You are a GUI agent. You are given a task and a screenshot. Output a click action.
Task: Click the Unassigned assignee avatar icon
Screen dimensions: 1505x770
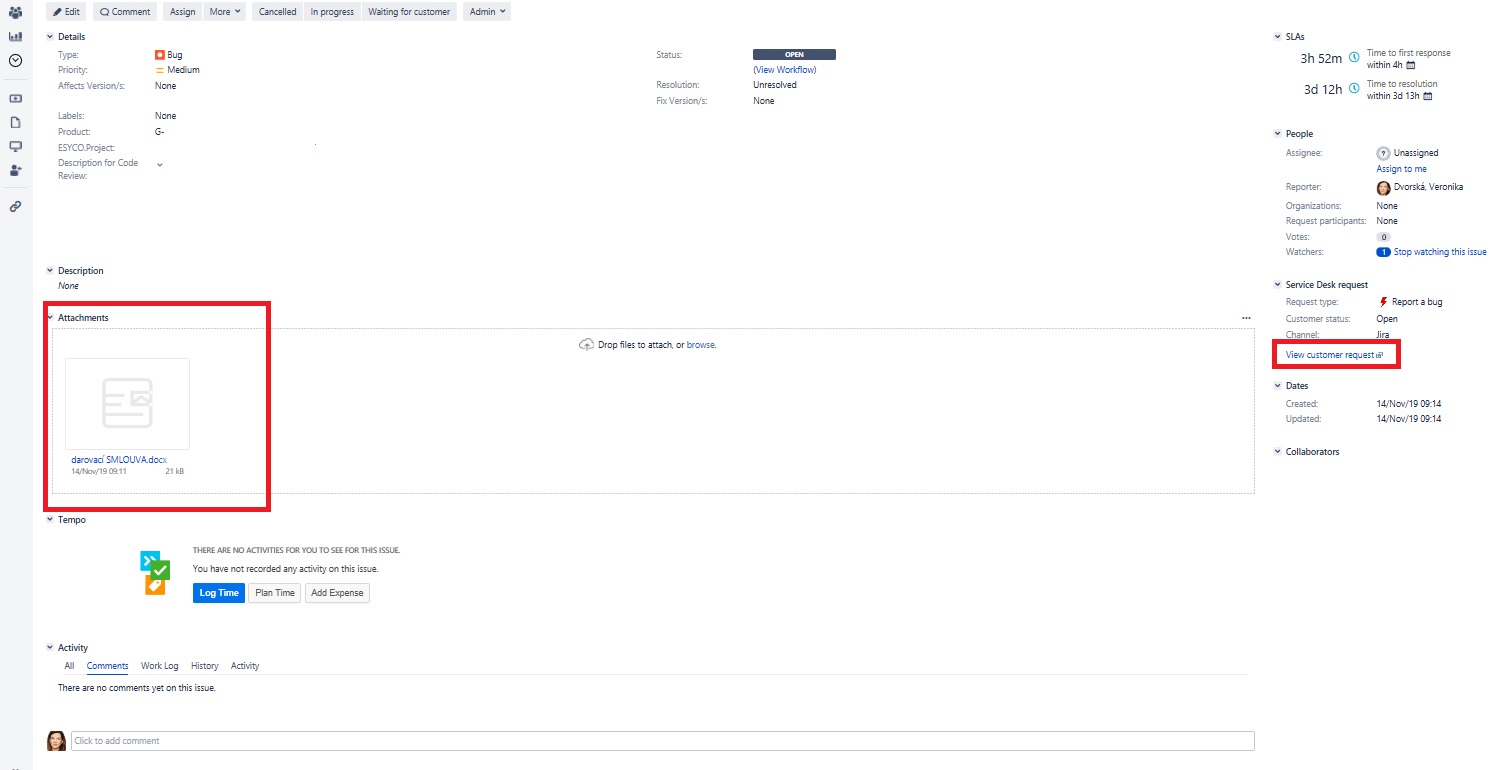pos(1383,153)
